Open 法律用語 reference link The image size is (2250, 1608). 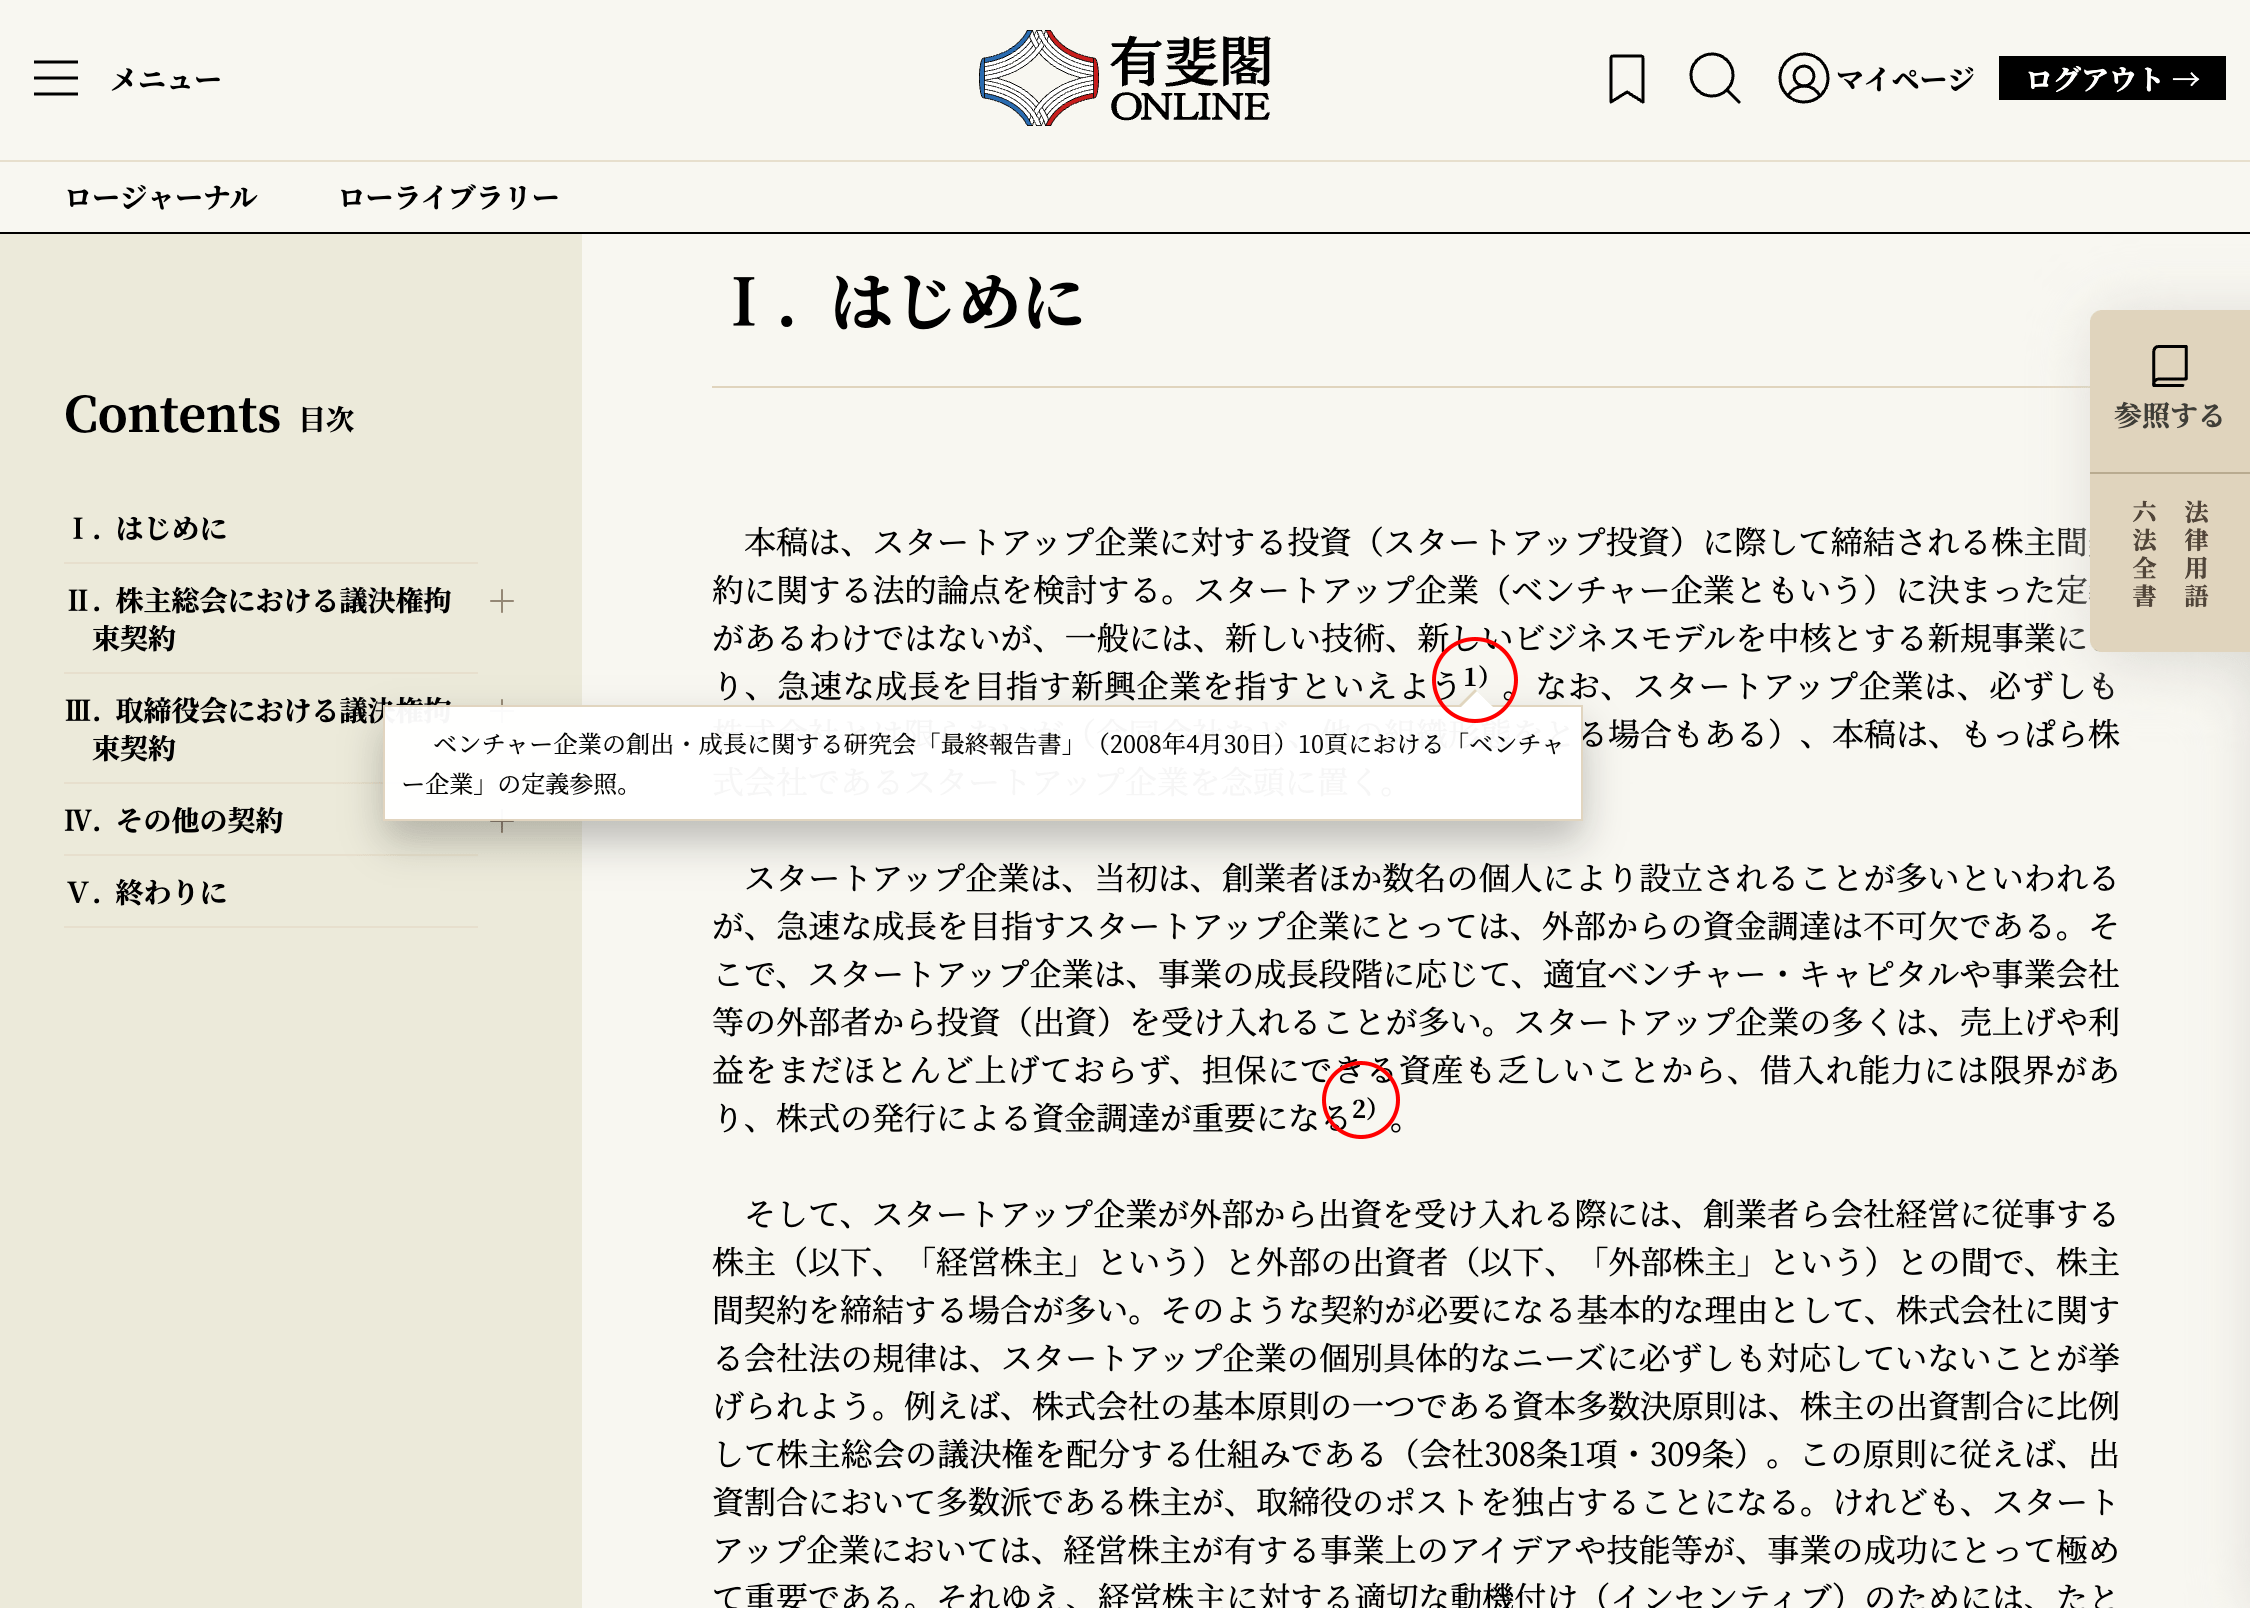point(2196,554)
